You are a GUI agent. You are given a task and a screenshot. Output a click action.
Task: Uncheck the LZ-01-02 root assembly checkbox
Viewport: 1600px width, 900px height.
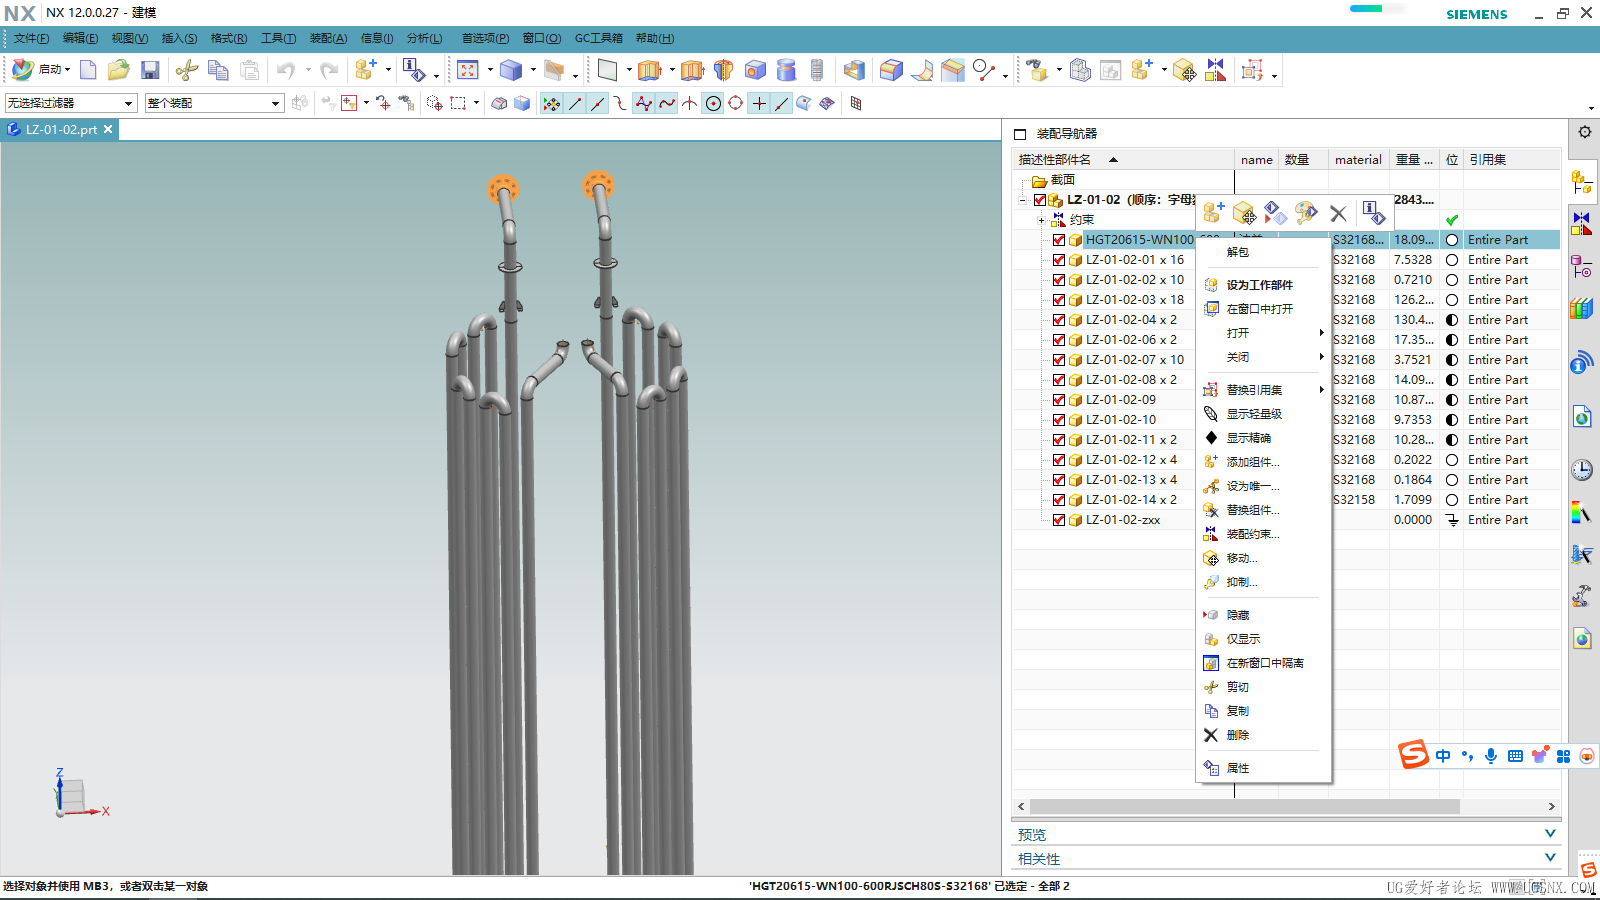pyautogui.click(x=1040, y=200)
